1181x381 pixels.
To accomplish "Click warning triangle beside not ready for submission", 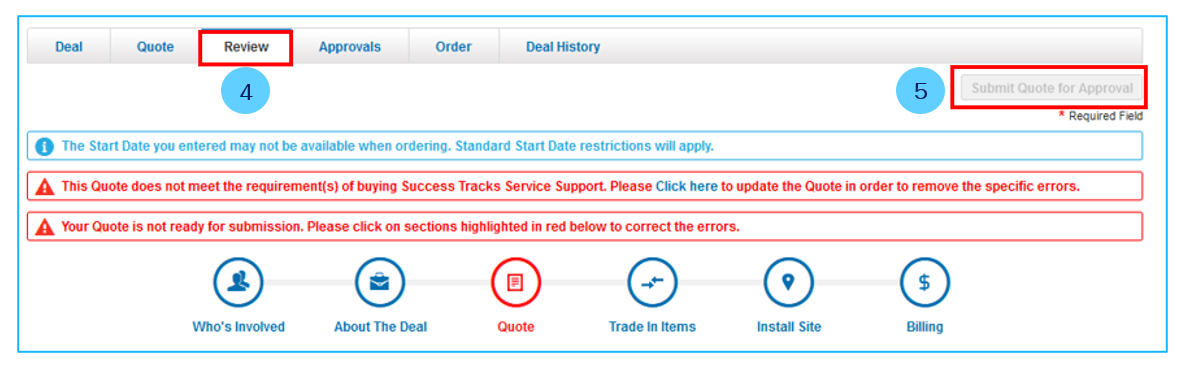I will click(45, 226).
